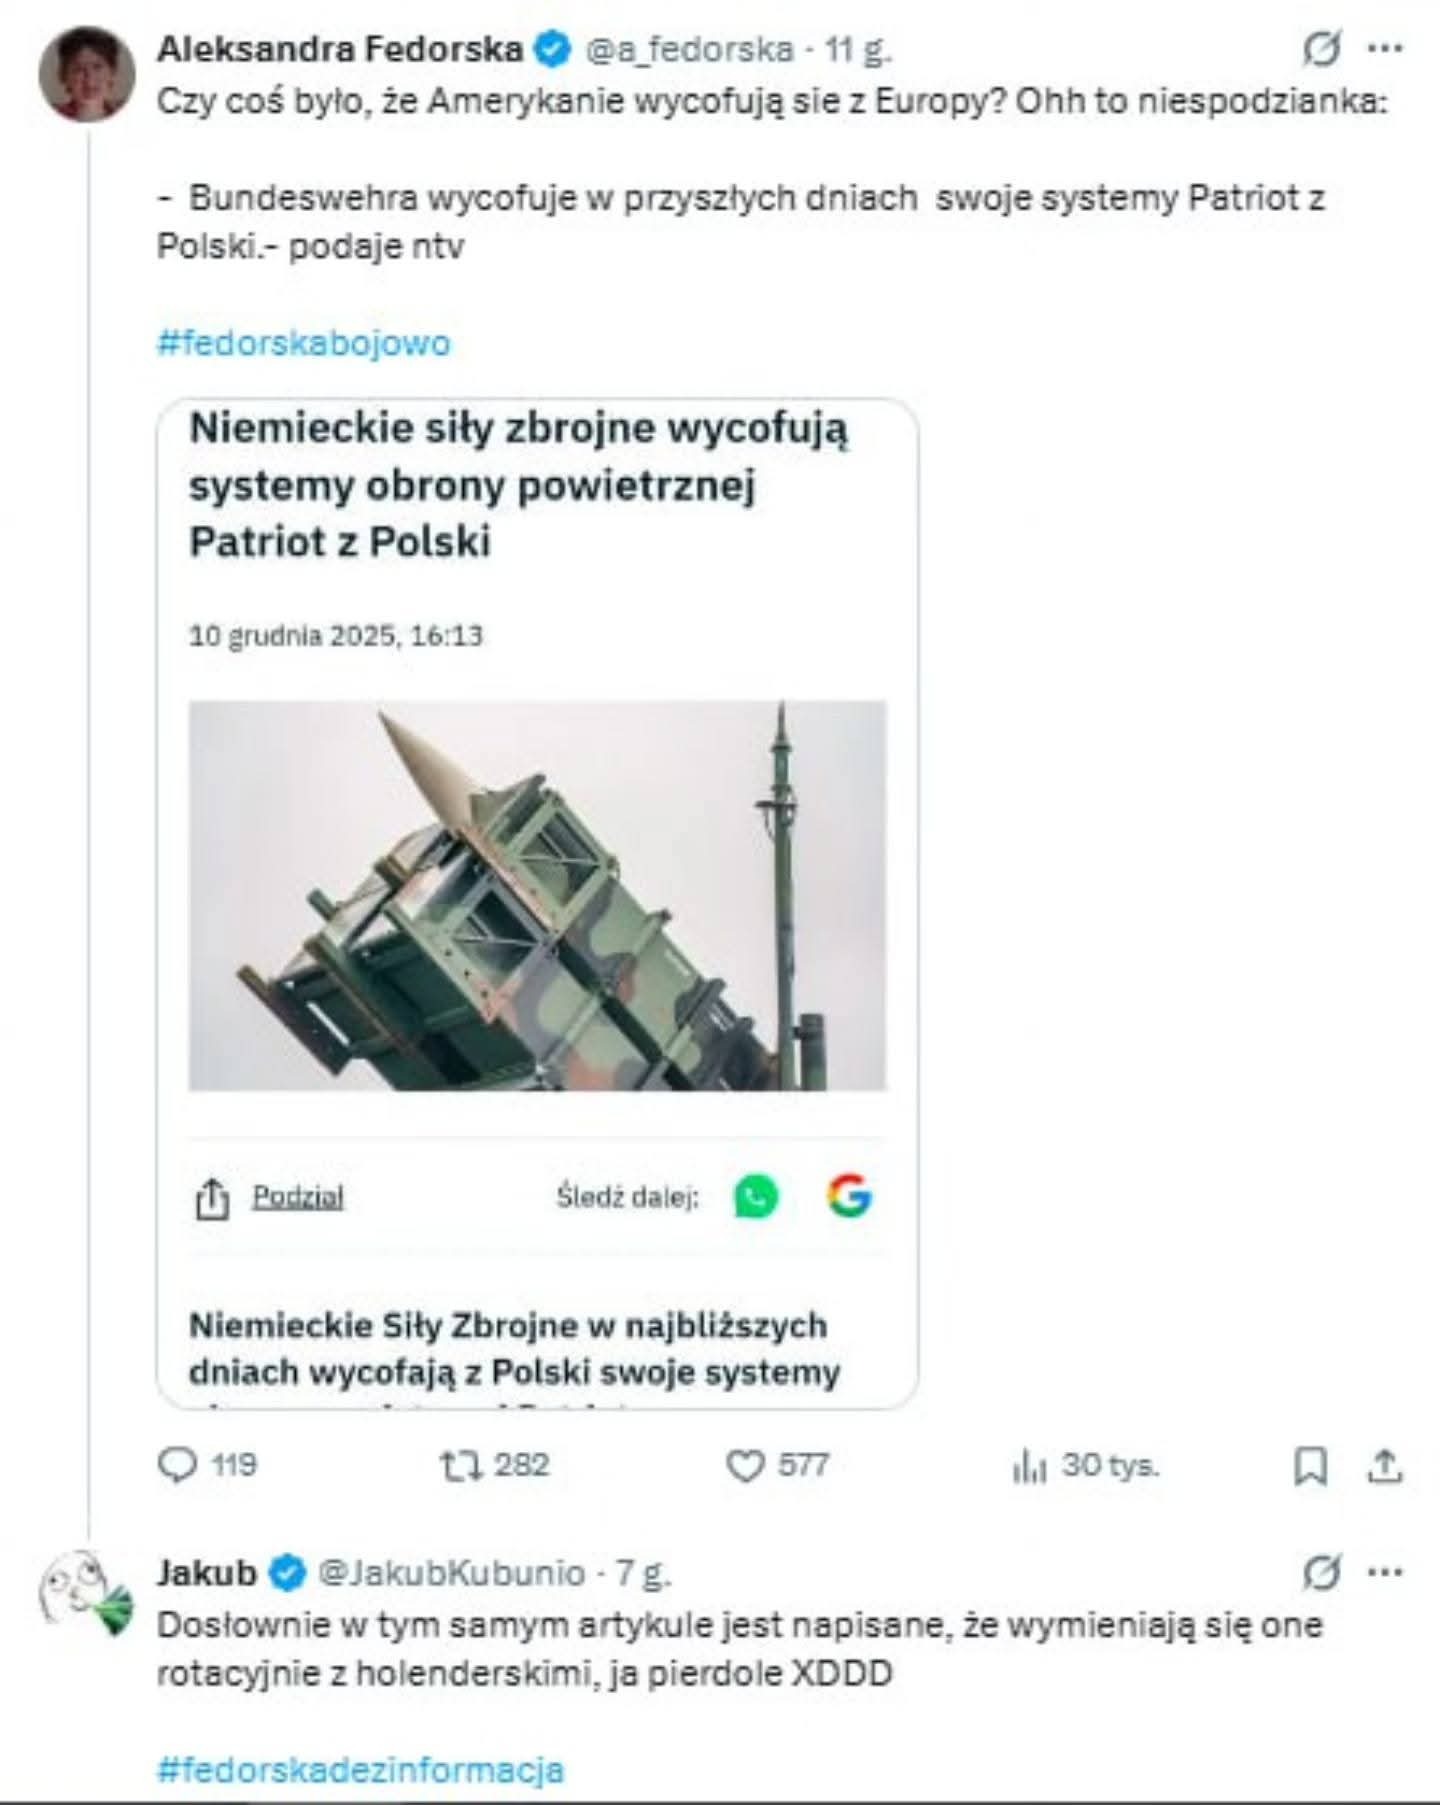Click Grok icon on Jakub's reply
Screen dimensions: 1440x1805
pos(1322,1572)
